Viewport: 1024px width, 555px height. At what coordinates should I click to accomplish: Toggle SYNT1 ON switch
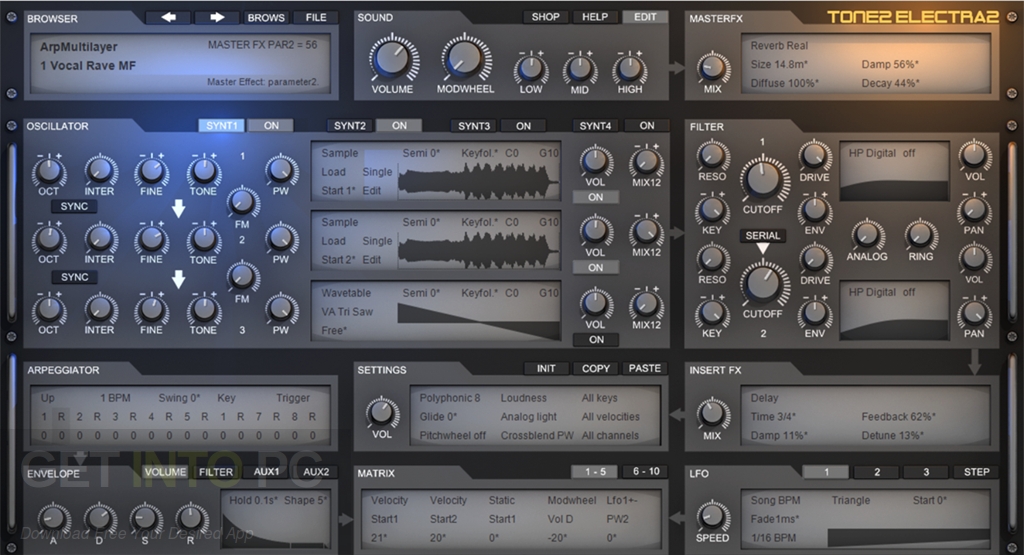[x=271, y=125]
